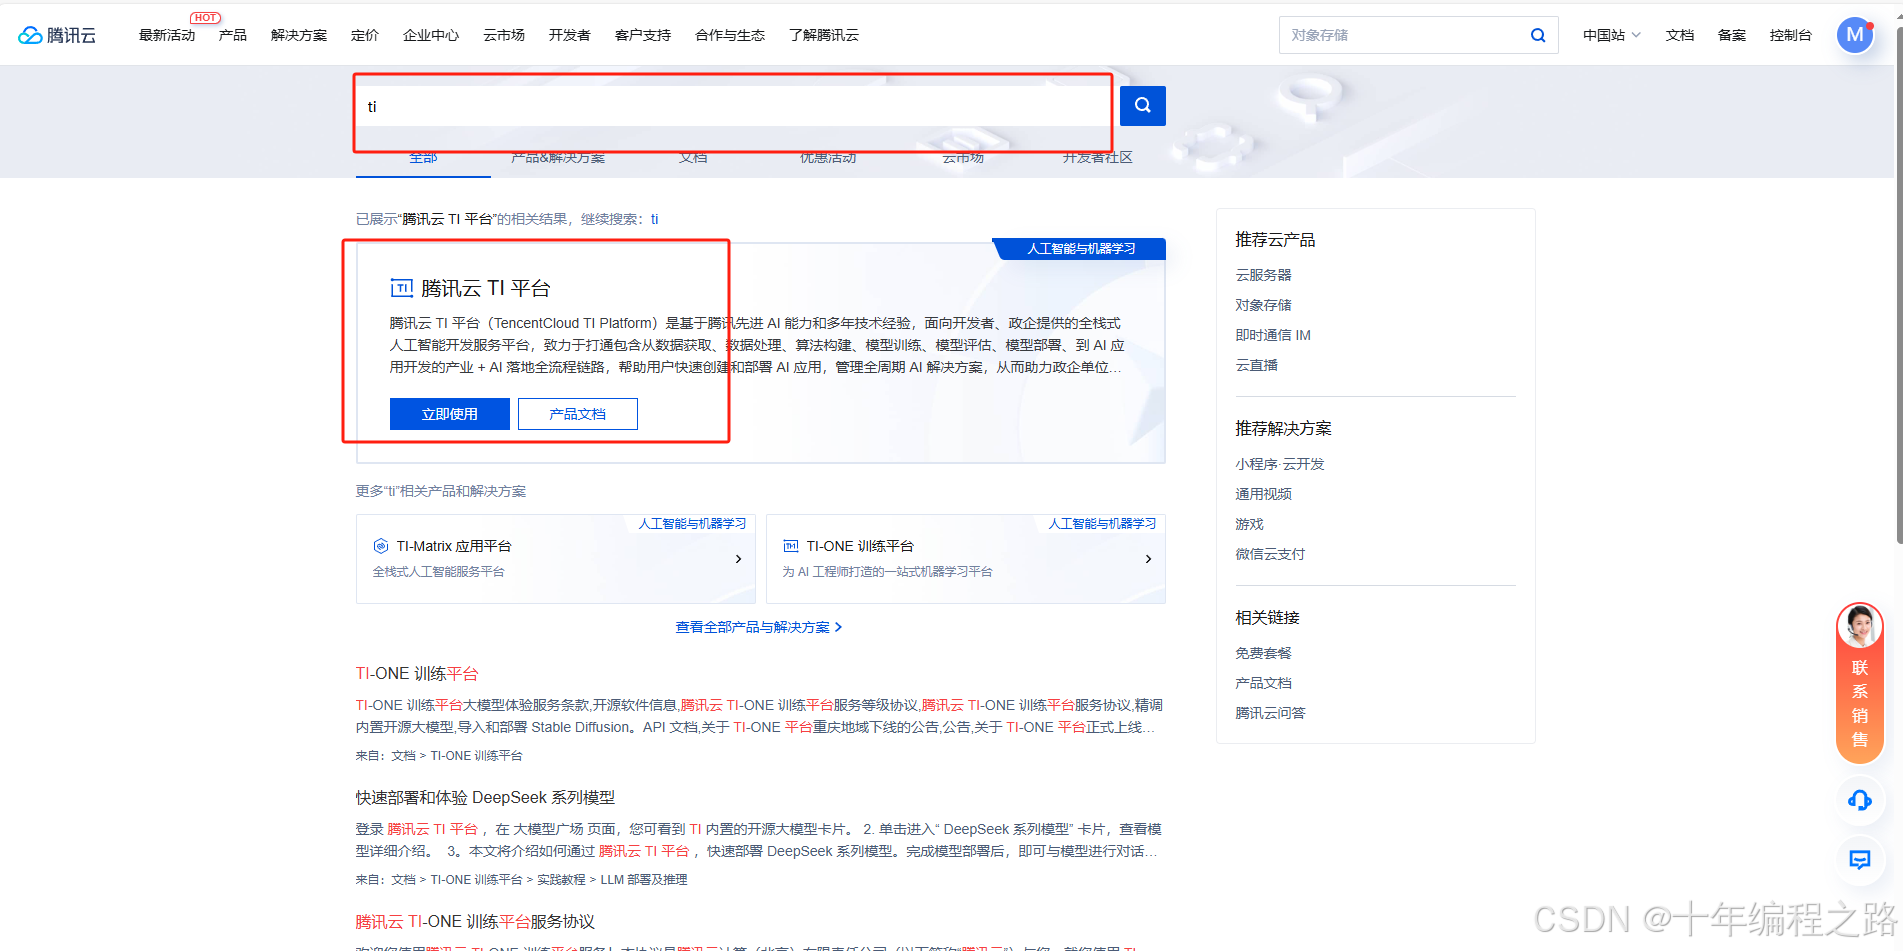Open TI-Matrix card chevron arrow
The image size is (1903, 951).
pyautogui.click(x=738, y=559)
